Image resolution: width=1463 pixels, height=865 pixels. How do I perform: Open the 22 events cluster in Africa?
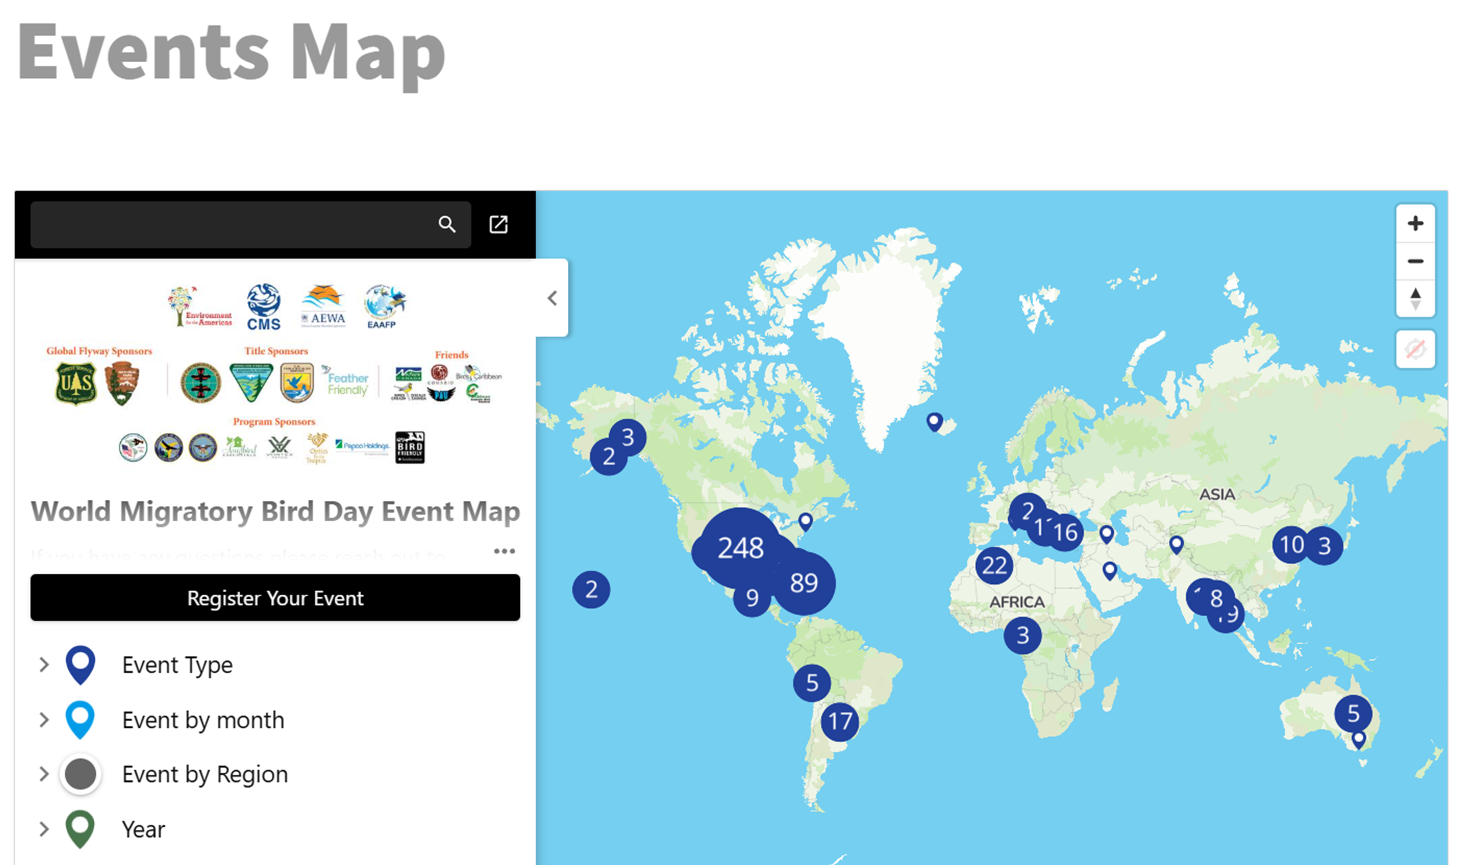pos(994,566)
